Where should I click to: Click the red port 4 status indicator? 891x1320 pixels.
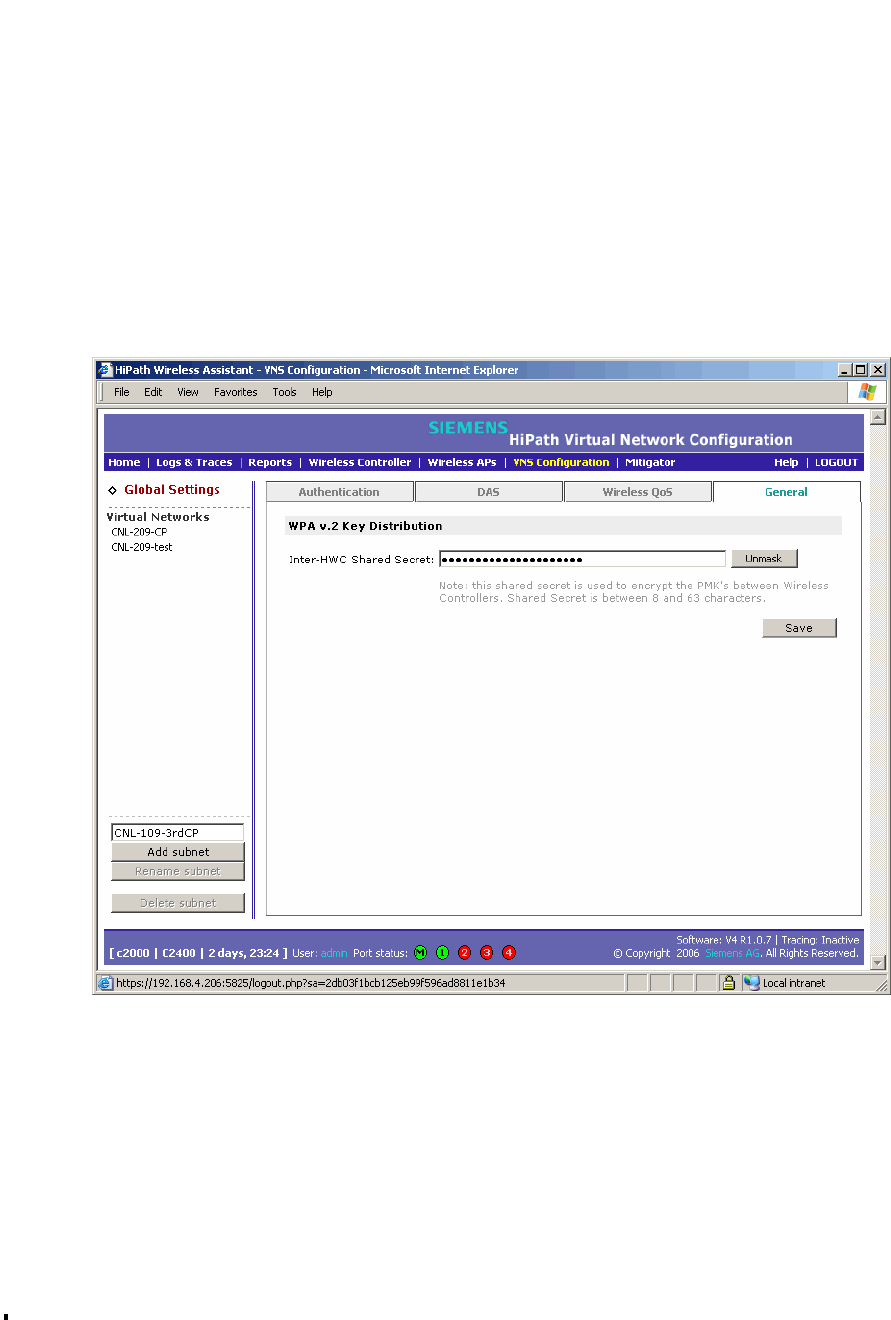[508, 952]
